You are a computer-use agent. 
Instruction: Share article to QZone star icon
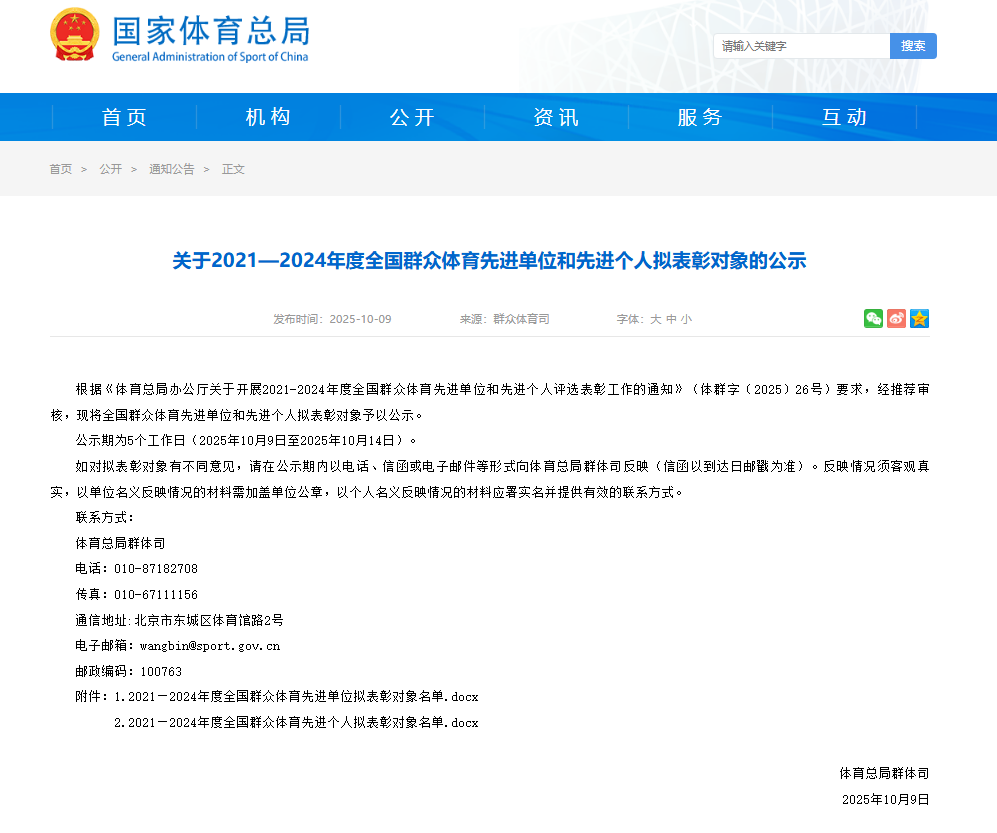point(919,318)
